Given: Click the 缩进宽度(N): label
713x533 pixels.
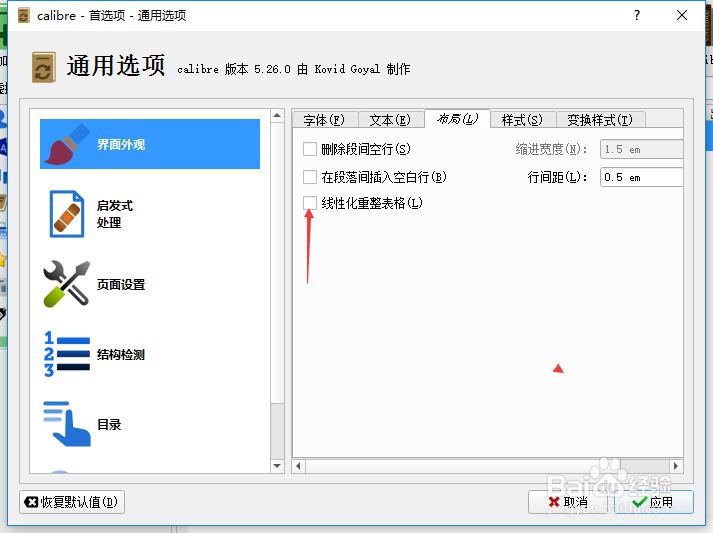Looking at the screenshot, I should pyautogui.click(x=551, y=149).
